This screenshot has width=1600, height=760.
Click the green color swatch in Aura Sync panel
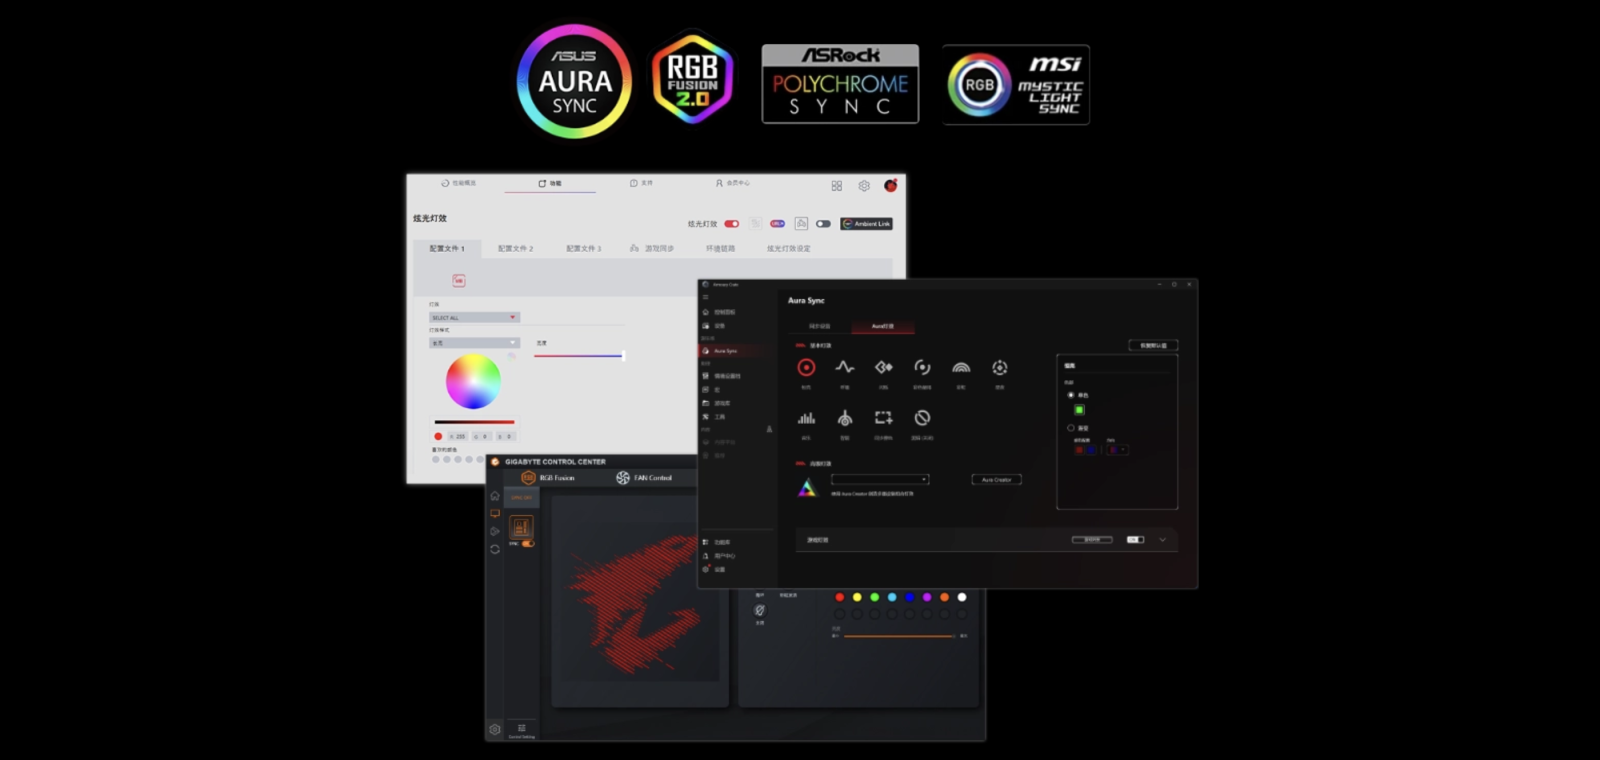tap(1079, 410)
